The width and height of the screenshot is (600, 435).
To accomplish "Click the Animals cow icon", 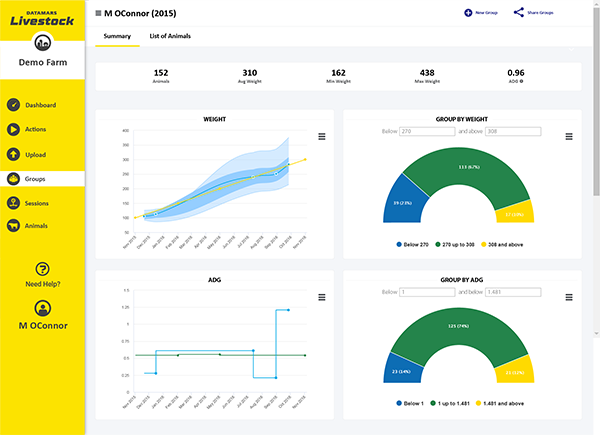I will coord(12,226).
